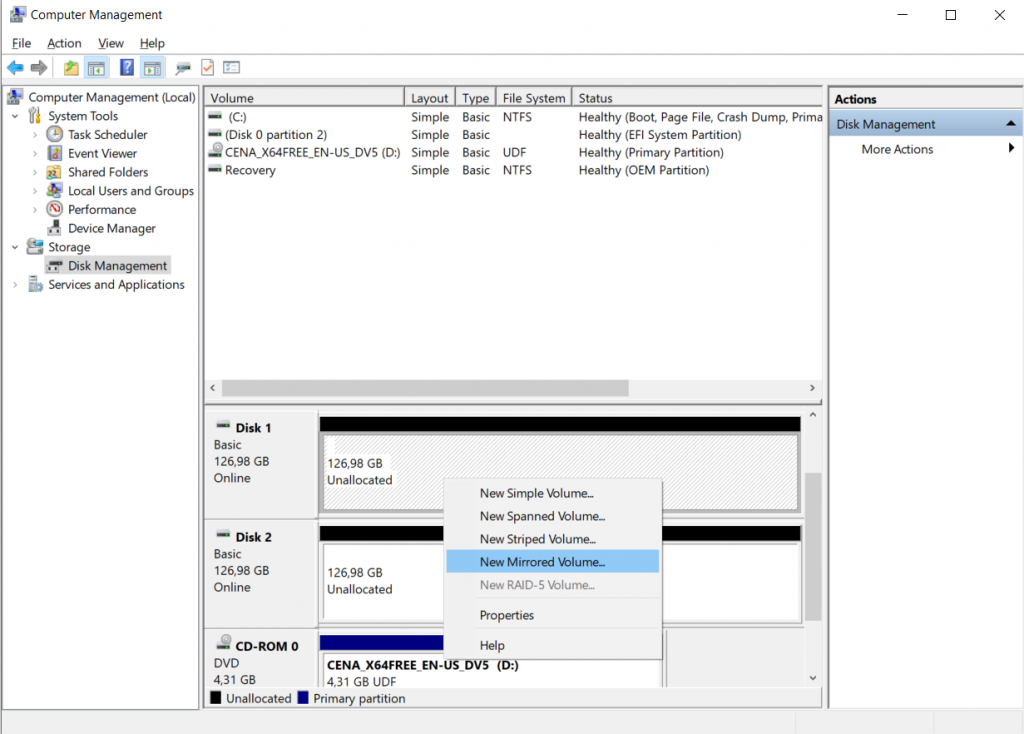The height and width of the screenshot is (734, 1024).
Task: Click the Disk 1 drive icon
Action: (x=223, y=425)
